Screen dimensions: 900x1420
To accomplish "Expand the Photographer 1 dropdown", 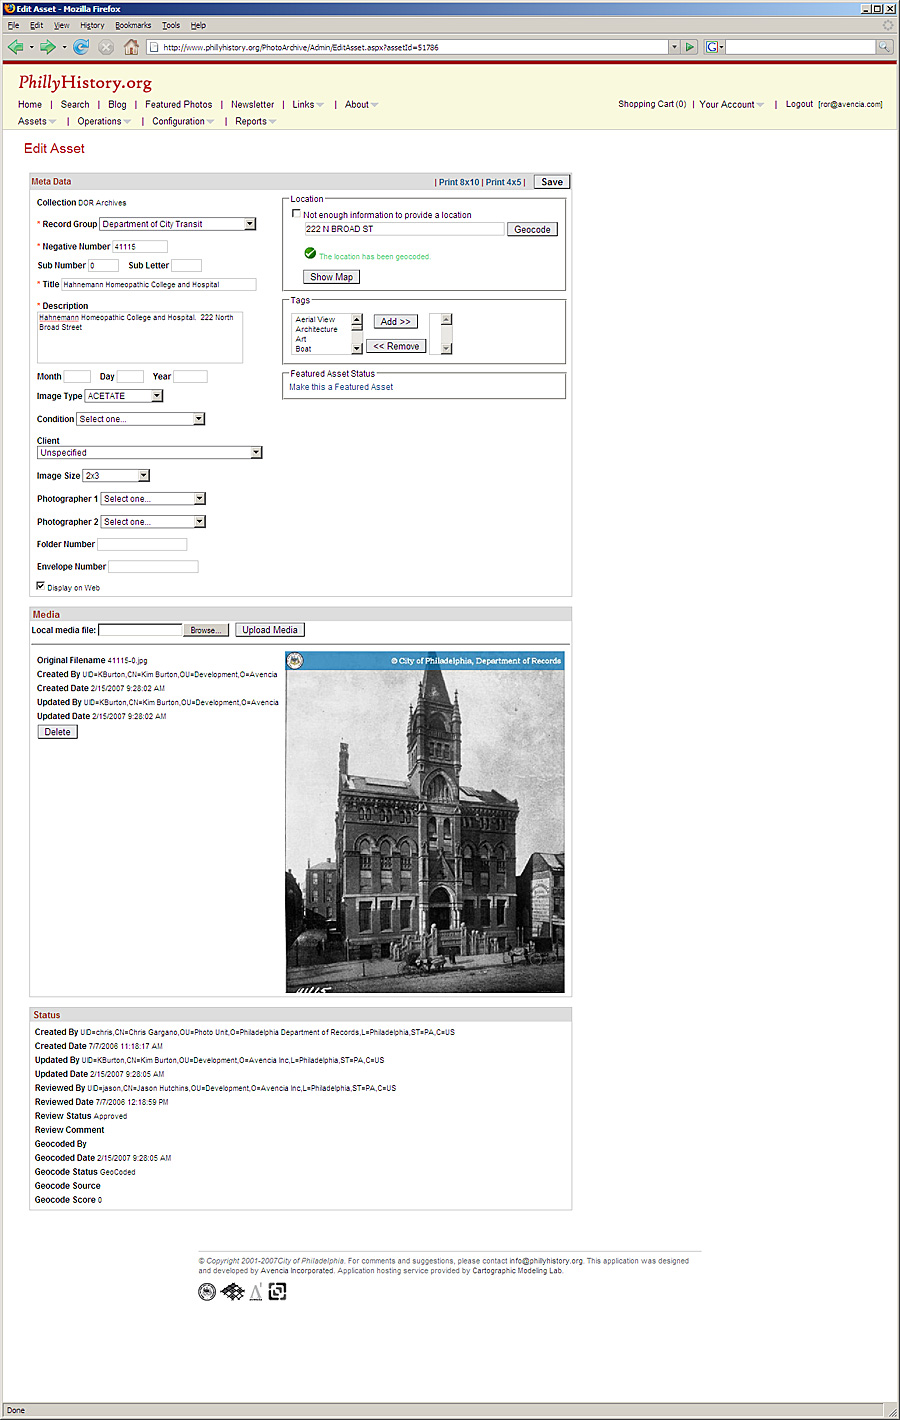I will 199,499.
